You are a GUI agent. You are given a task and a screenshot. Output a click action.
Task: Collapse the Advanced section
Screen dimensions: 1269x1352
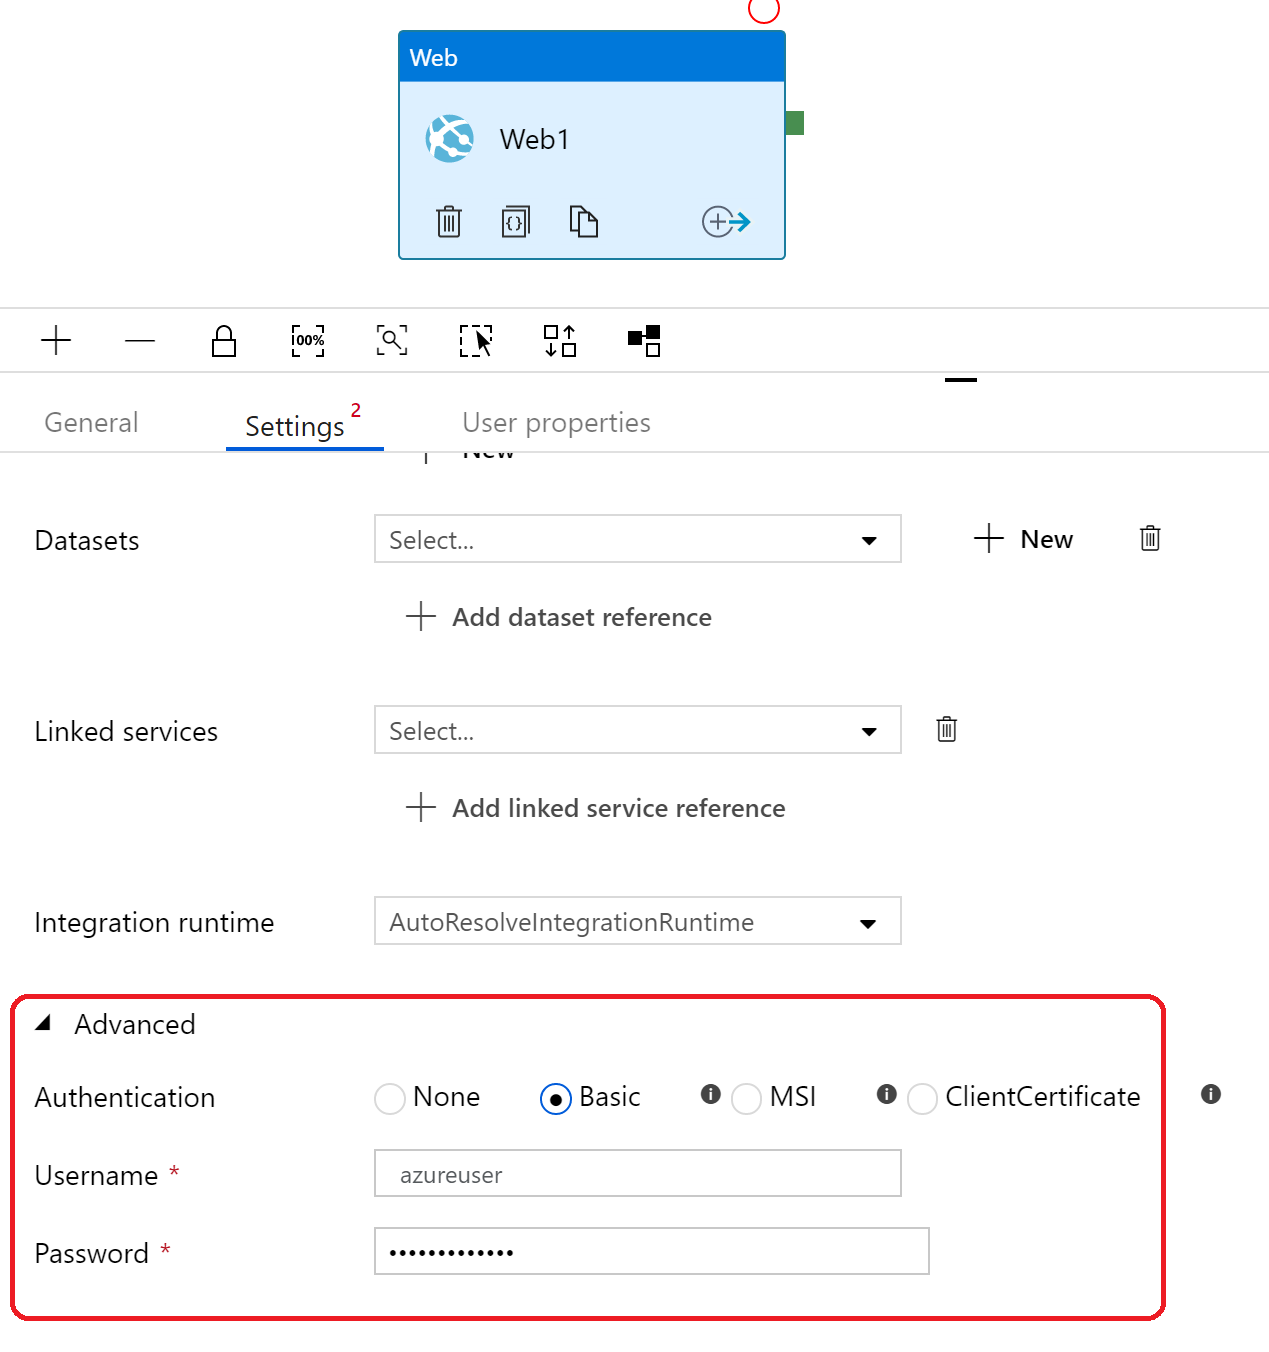tap(43, 1023)
